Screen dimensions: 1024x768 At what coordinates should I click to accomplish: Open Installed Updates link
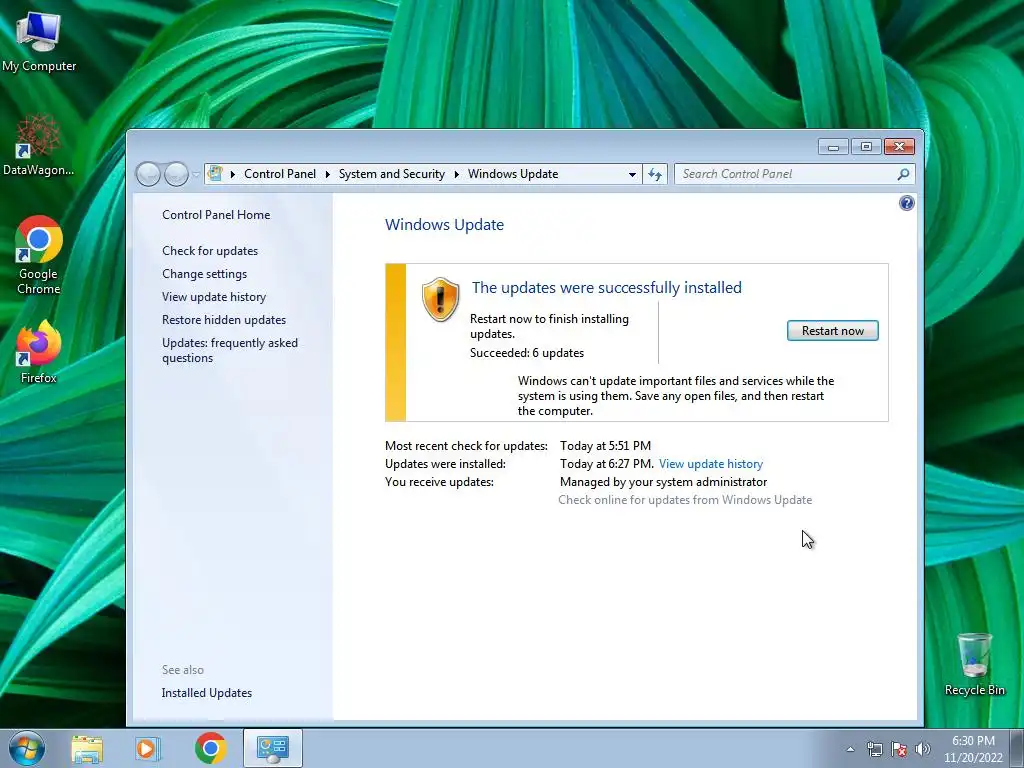(x=206, y=693)
